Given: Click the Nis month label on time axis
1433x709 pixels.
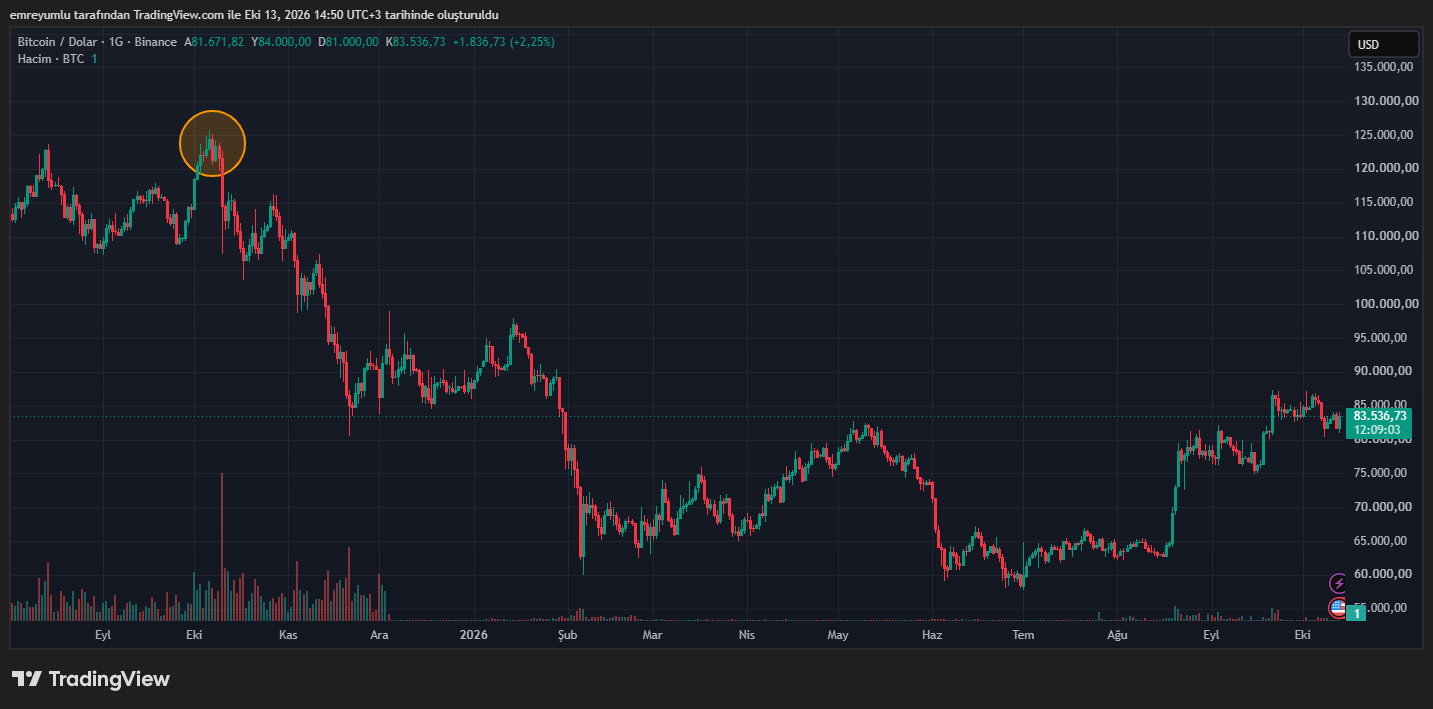Looking at the screenshot, I should 746,635.
